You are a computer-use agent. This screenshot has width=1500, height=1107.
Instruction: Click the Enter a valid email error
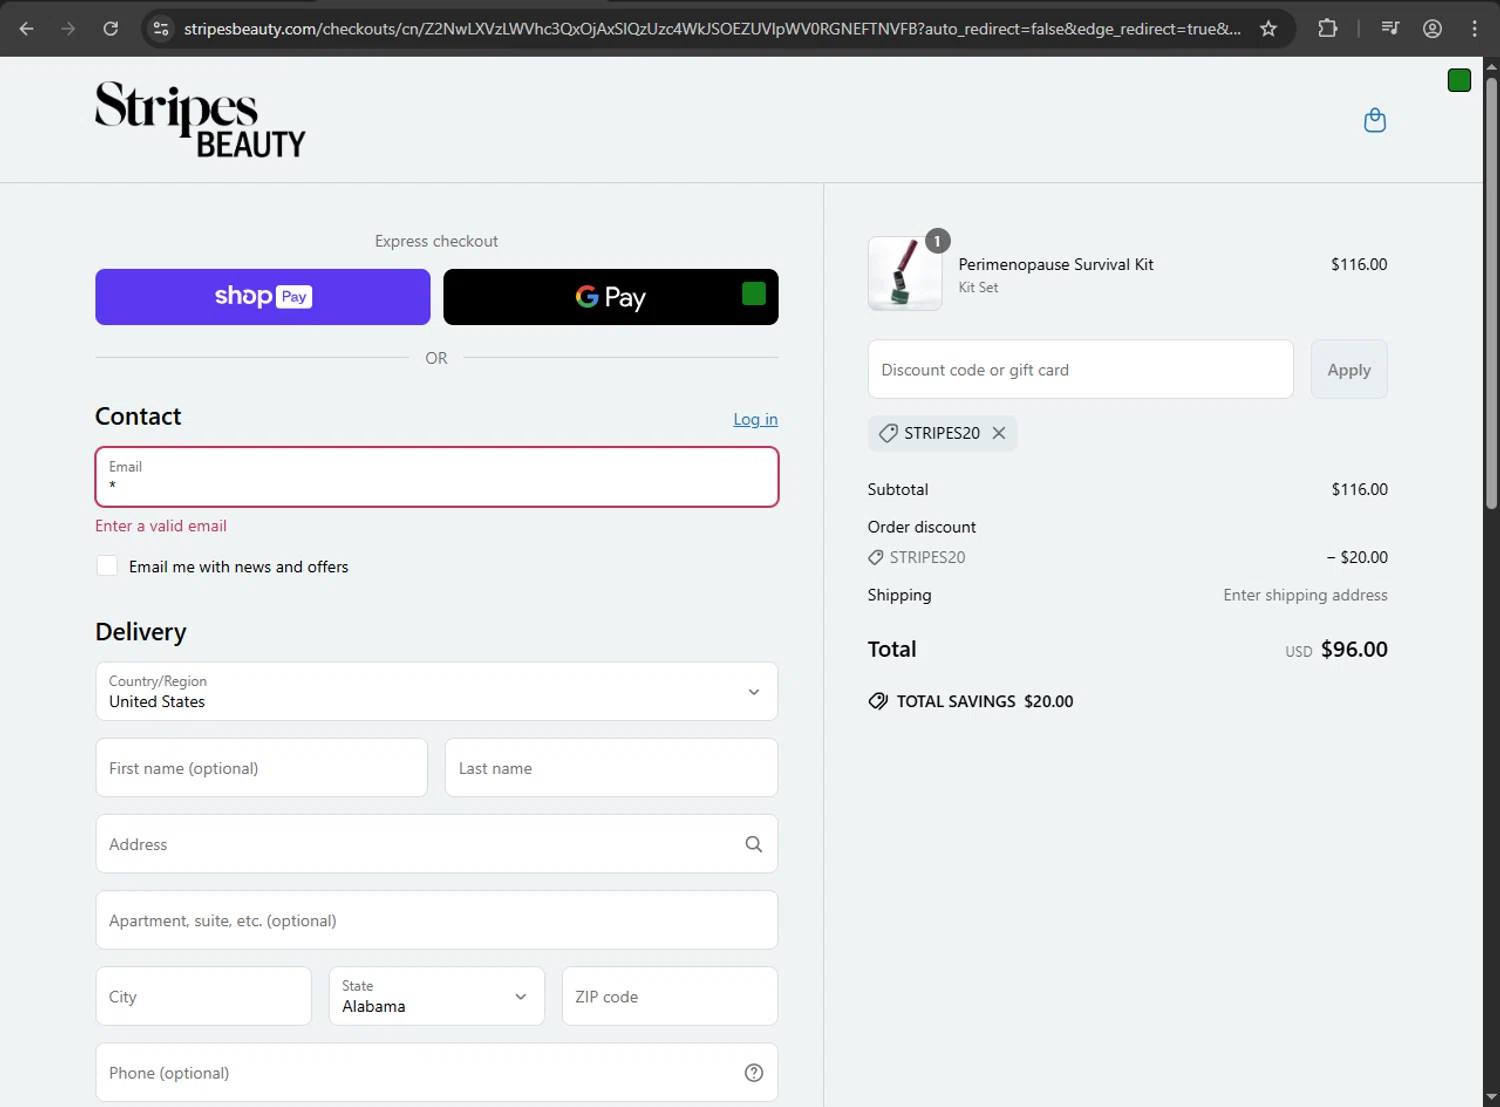(161, 526)
